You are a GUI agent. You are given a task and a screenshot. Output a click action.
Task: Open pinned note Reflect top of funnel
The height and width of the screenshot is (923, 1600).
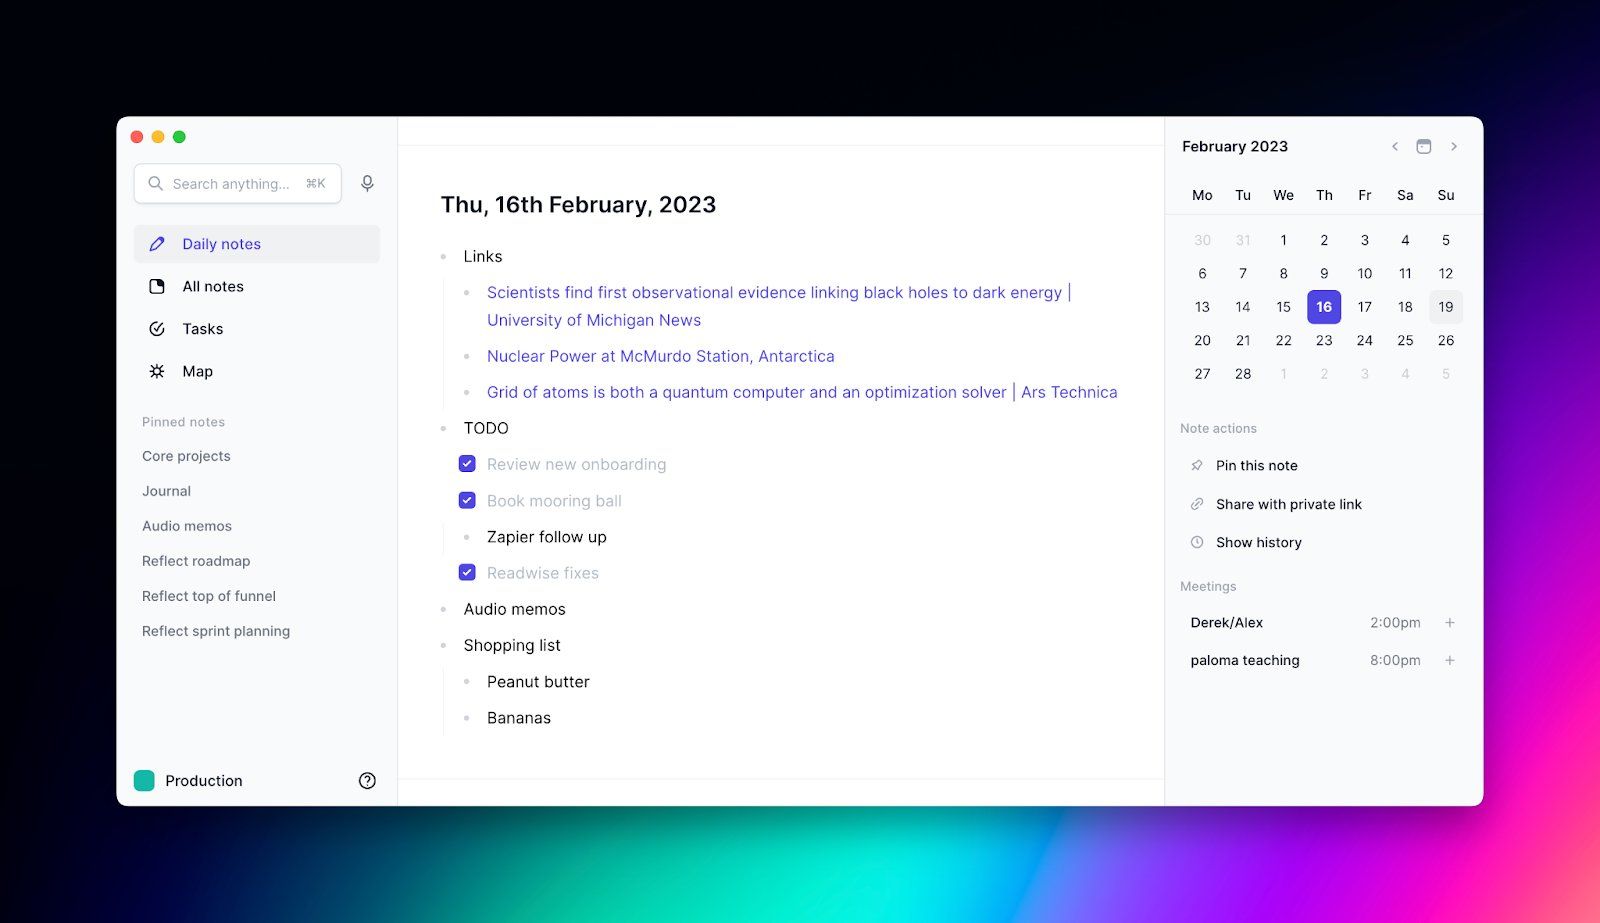pos(209,596)
